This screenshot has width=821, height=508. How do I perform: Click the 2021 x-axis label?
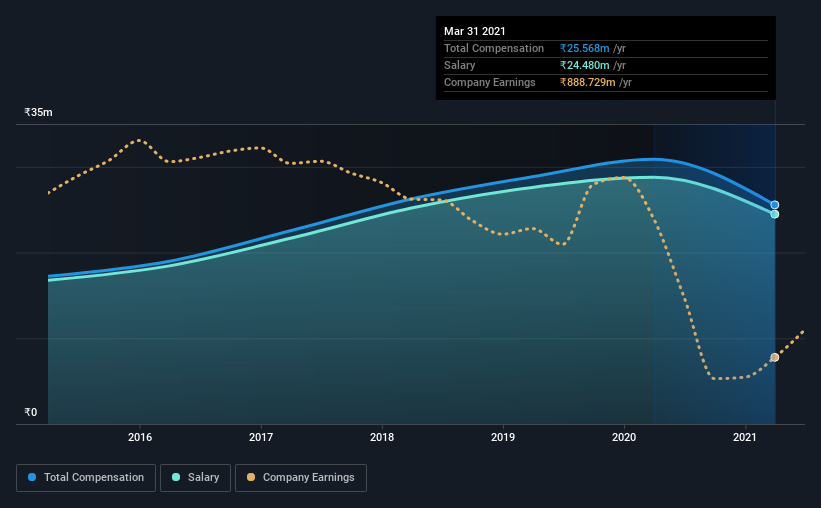coord(745,437)
